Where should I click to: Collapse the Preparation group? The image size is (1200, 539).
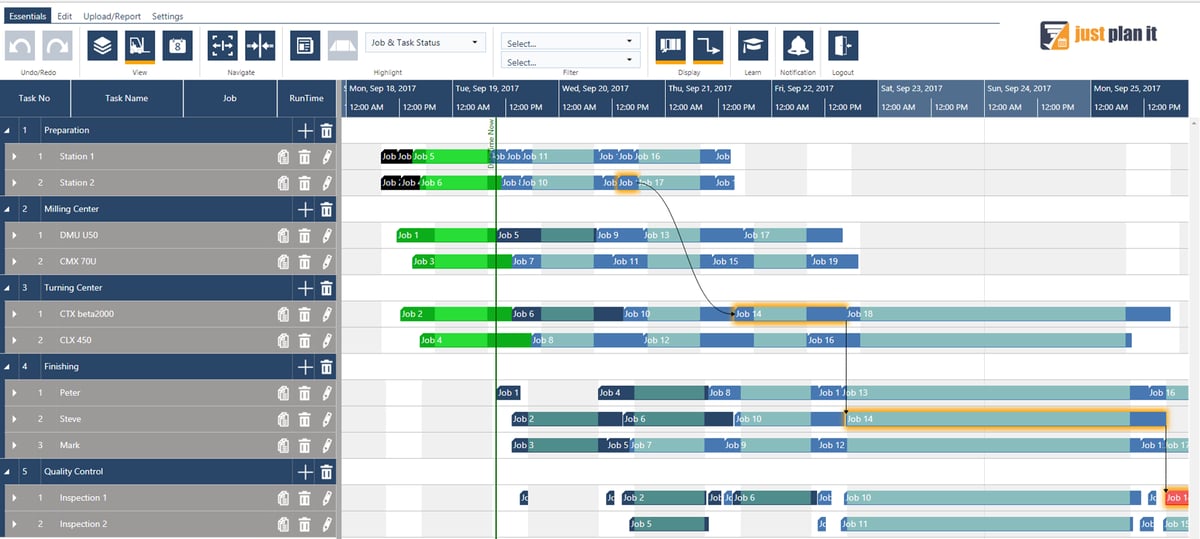(7, 130)
